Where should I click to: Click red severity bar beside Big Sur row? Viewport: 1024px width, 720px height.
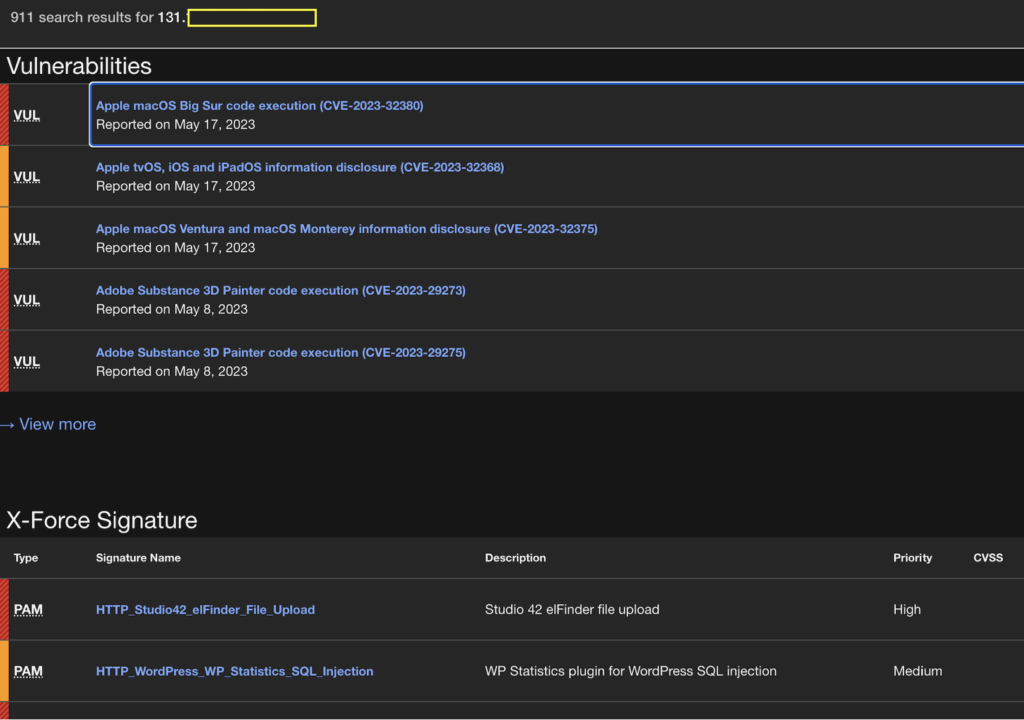[x=4, y=115]
